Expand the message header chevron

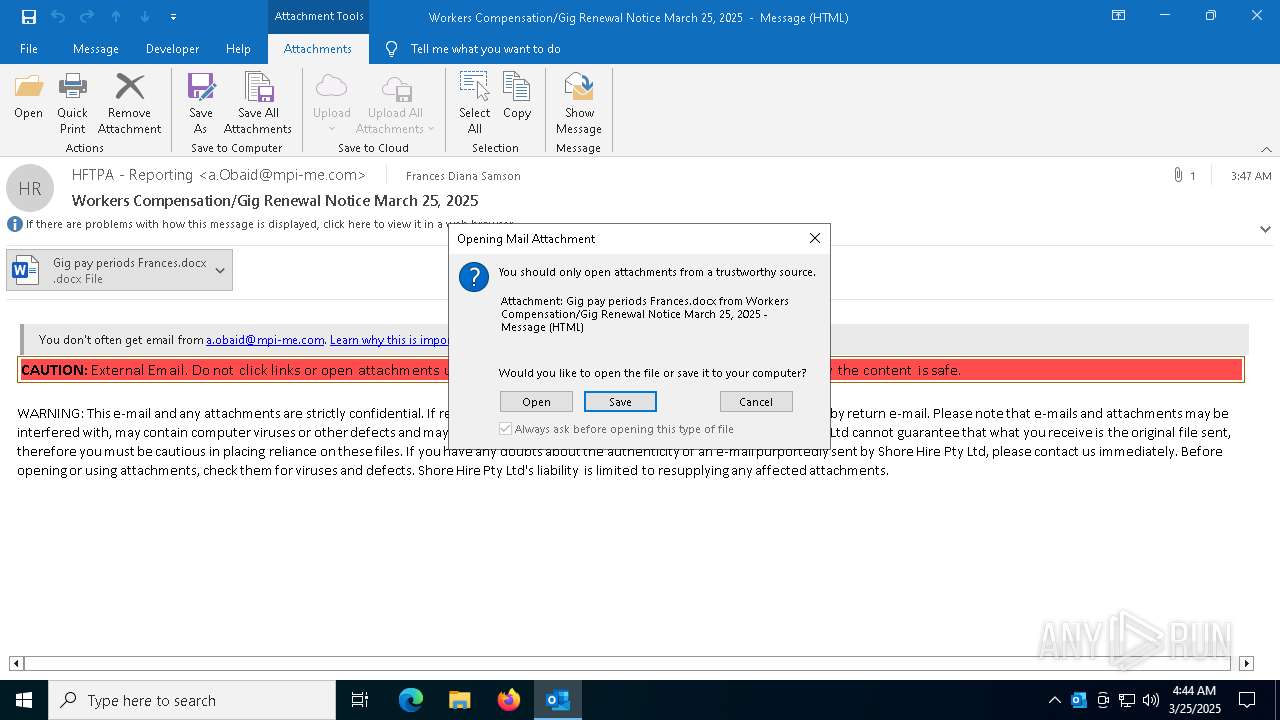click(x=1265, y=229)
